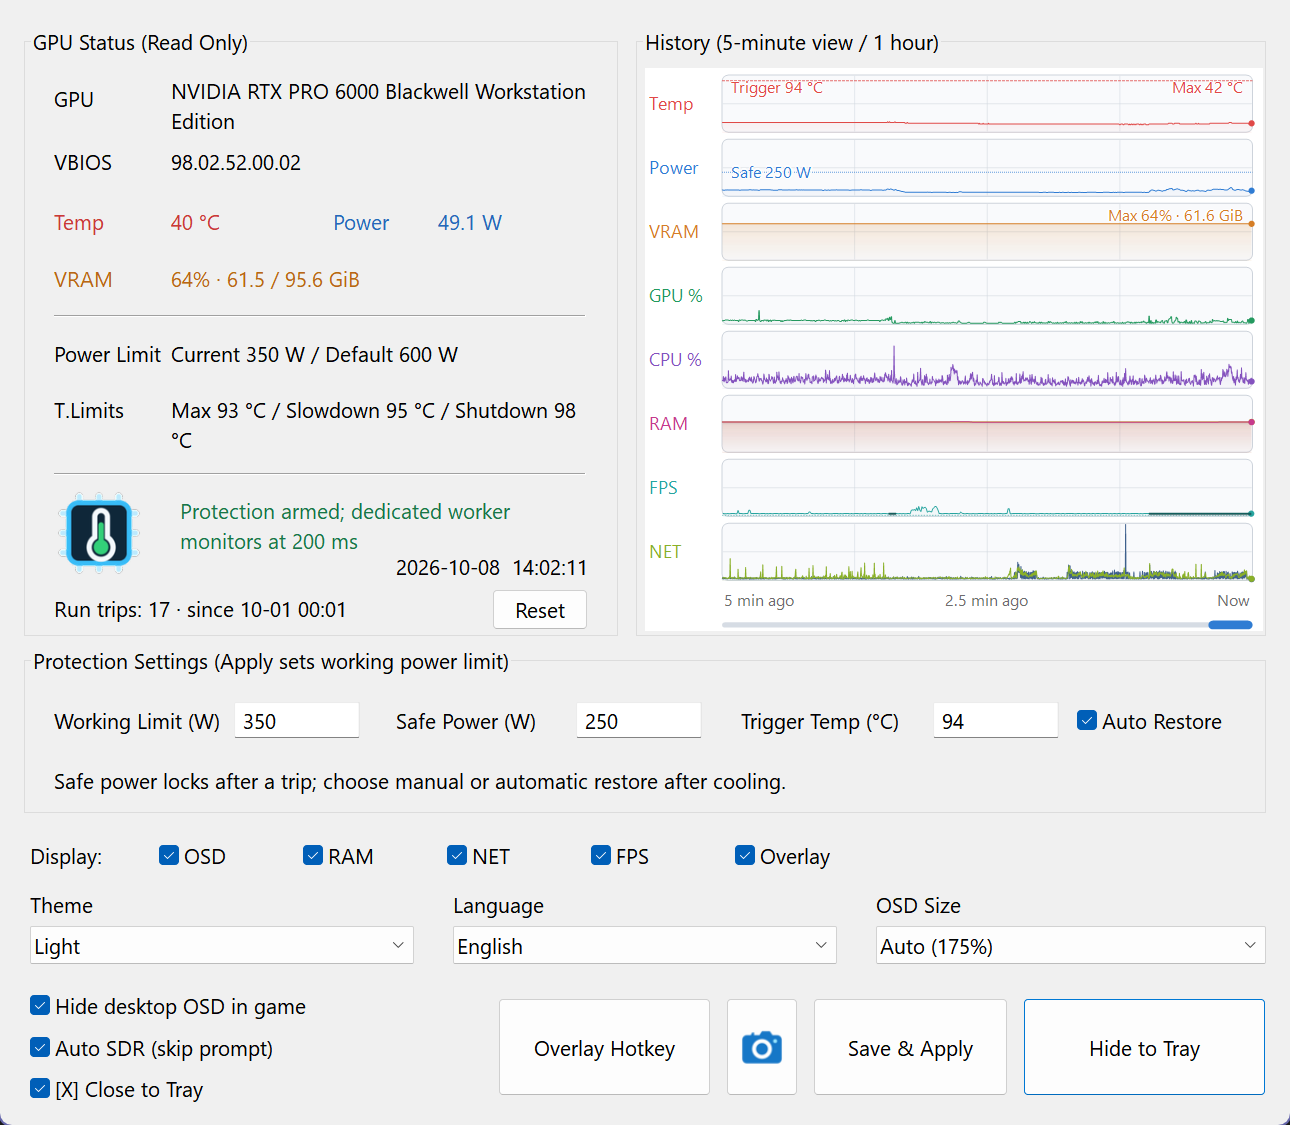Click the VBIOS value 98.02.52.00.02

(236, 163)
